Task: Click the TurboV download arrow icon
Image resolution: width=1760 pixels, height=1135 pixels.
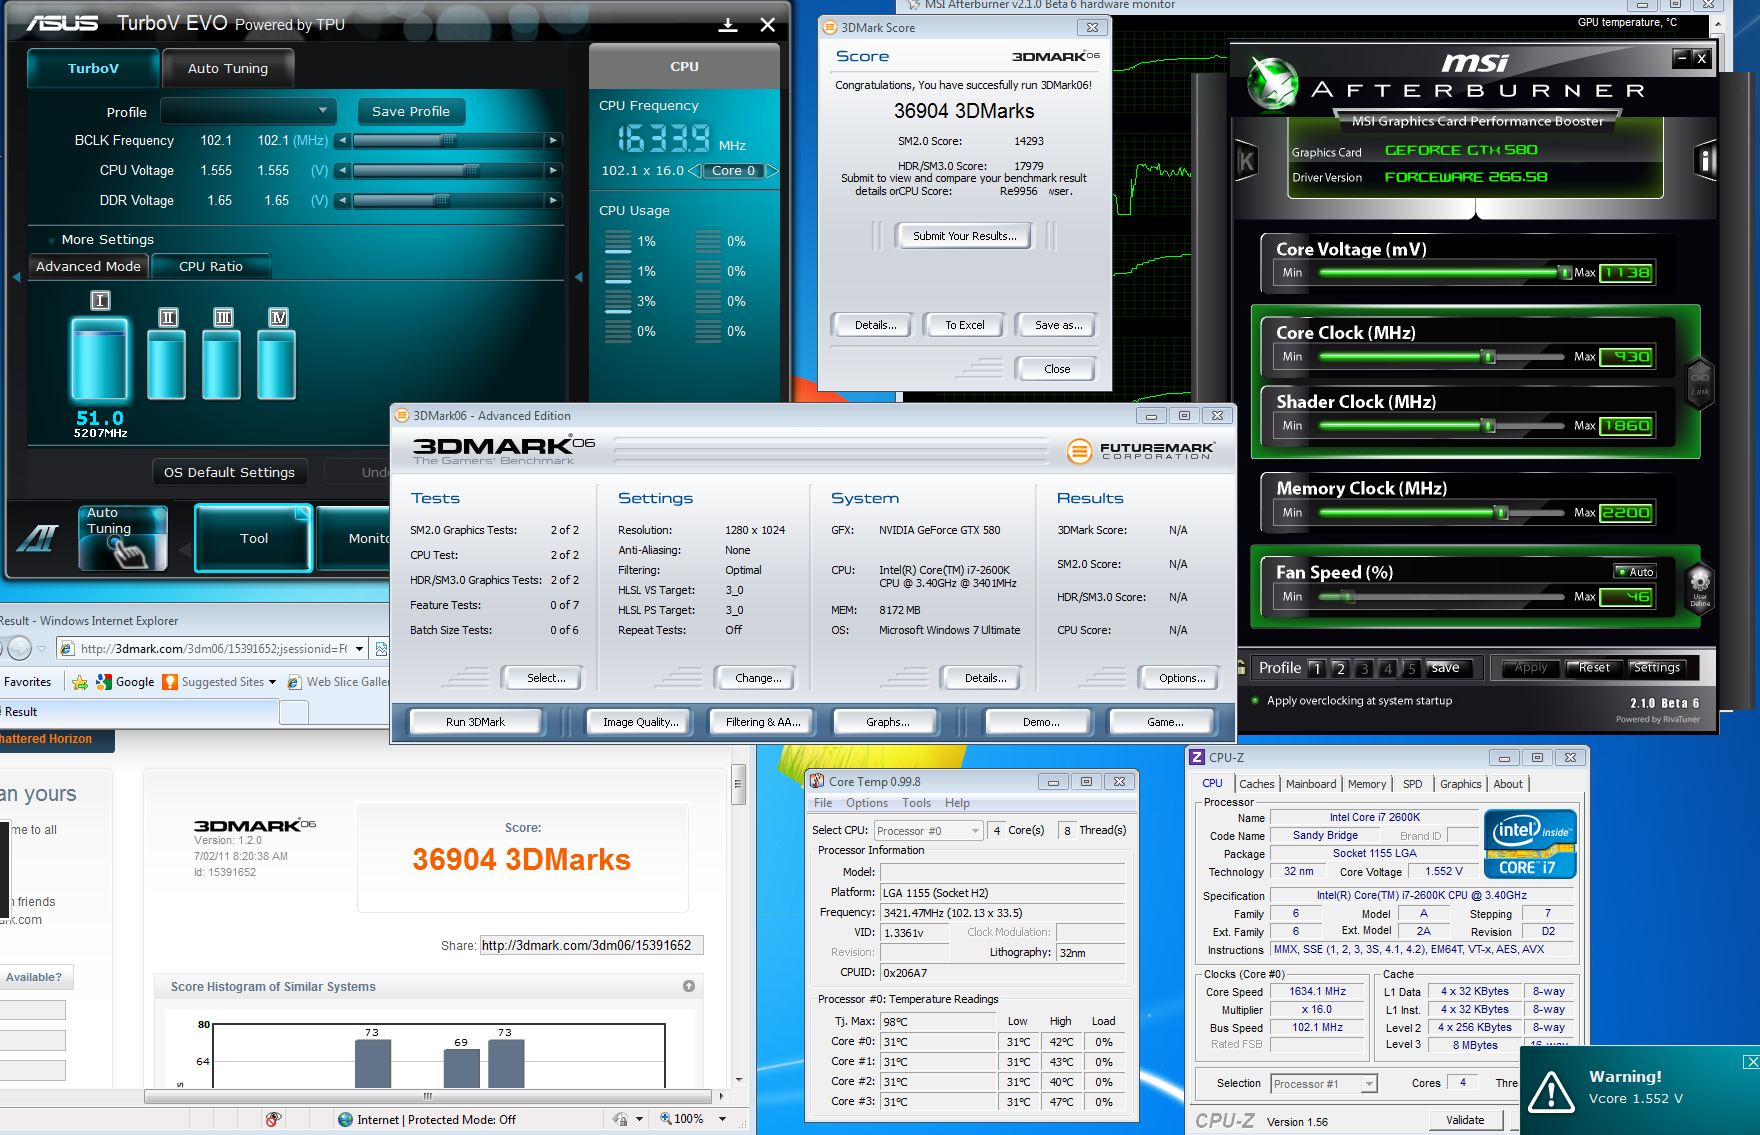Action: click(x=728, y=24)
